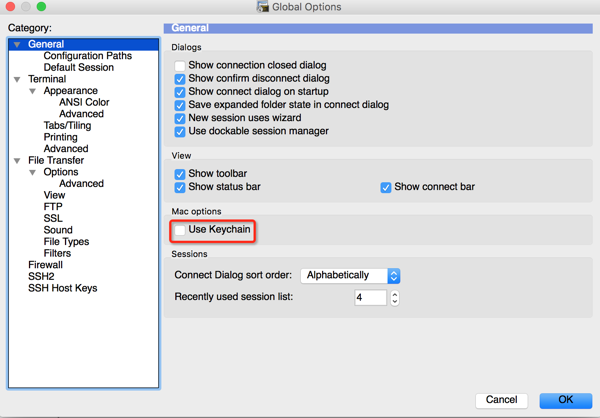This screenshot has height=418, width=600.
Task: Uncheck Show toolbar option
Action: 180,174
